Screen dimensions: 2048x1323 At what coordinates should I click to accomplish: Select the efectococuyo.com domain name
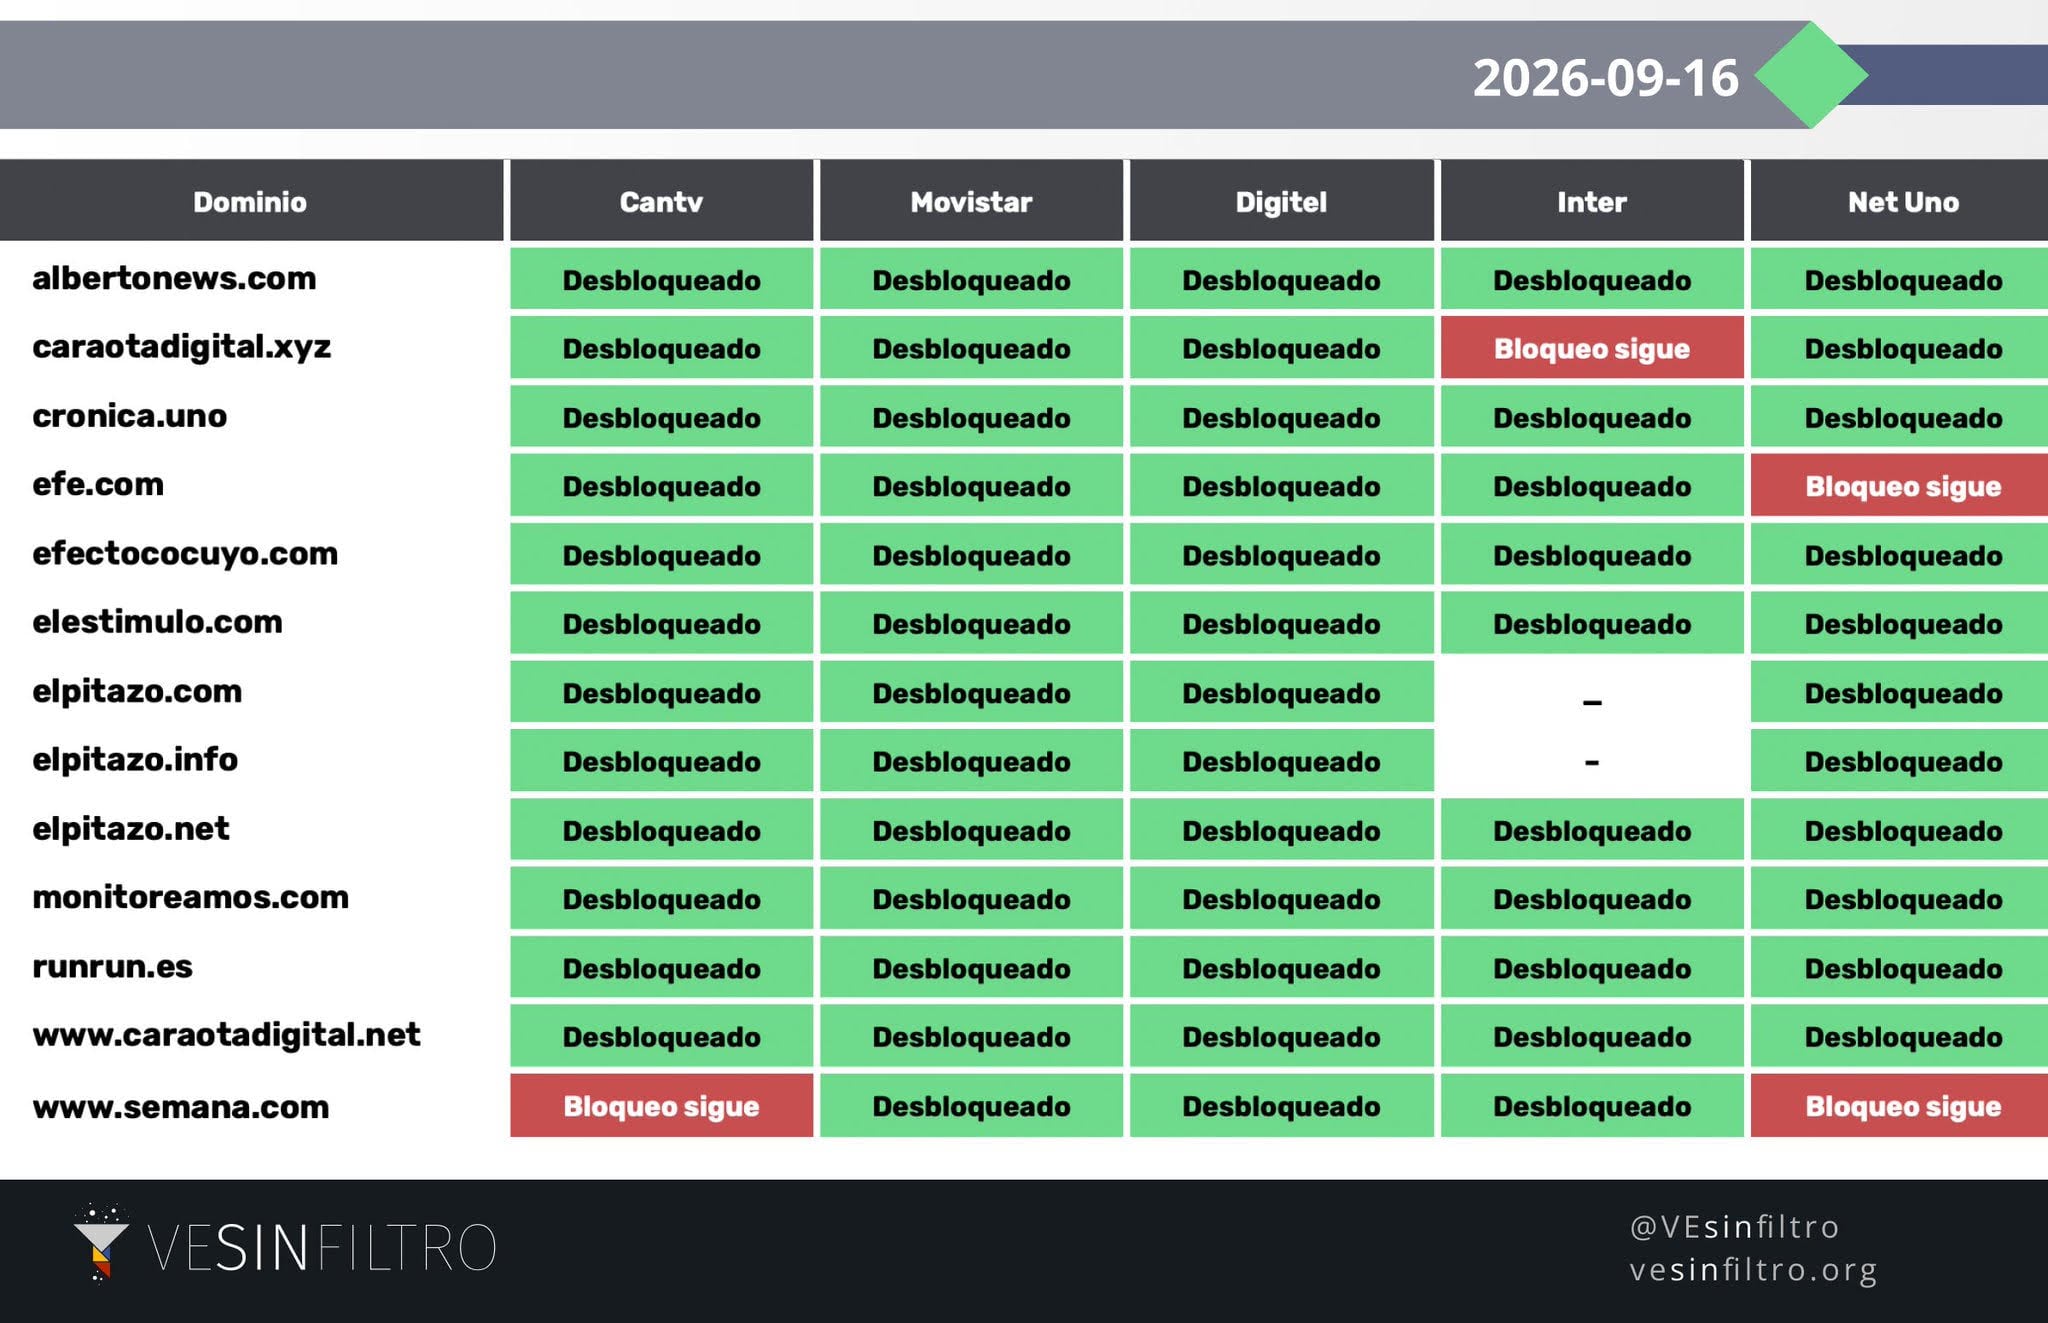click(x=185, y=553)
